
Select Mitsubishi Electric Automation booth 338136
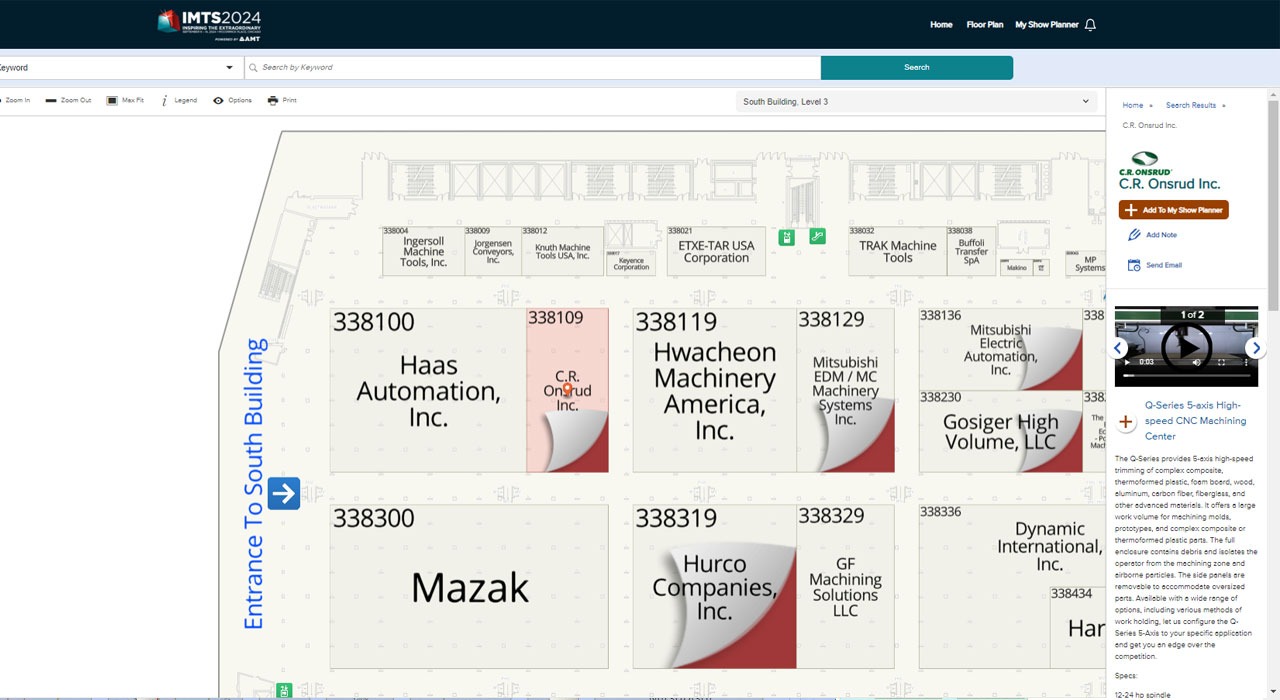click(1000, 349)
